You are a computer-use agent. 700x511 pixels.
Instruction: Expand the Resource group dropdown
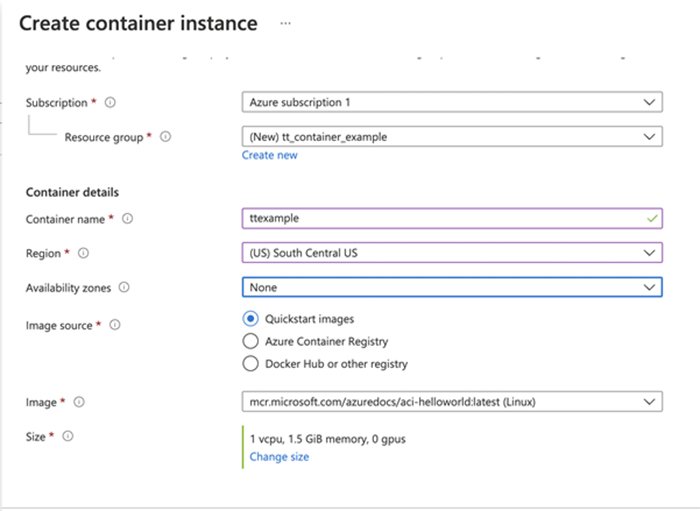coord(451,137)
